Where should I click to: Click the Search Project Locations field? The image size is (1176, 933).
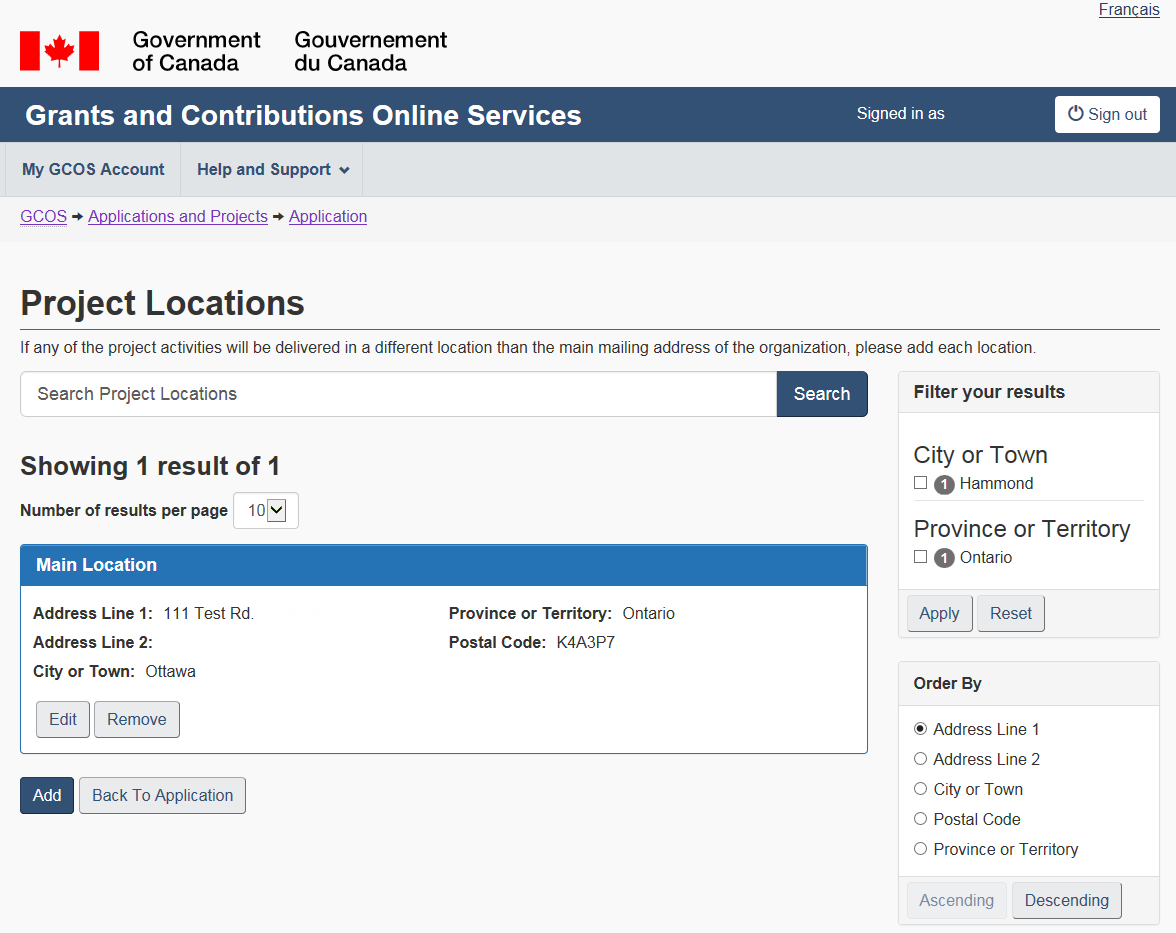[398, 394]
